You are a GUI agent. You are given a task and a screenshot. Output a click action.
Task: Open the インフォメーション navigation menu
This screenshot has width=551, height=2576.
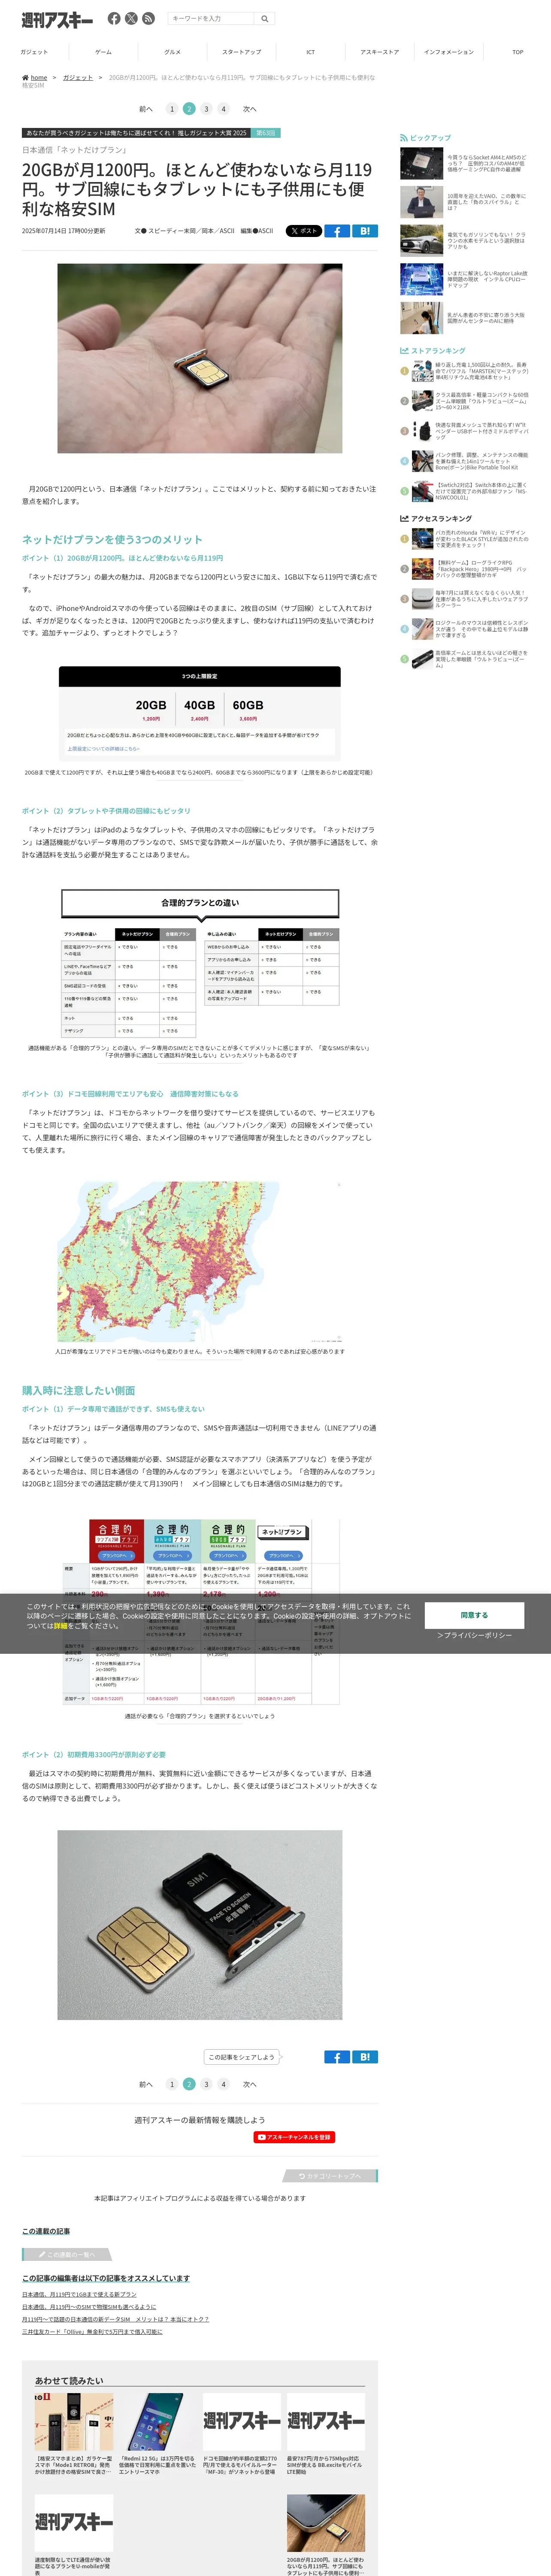449,52
